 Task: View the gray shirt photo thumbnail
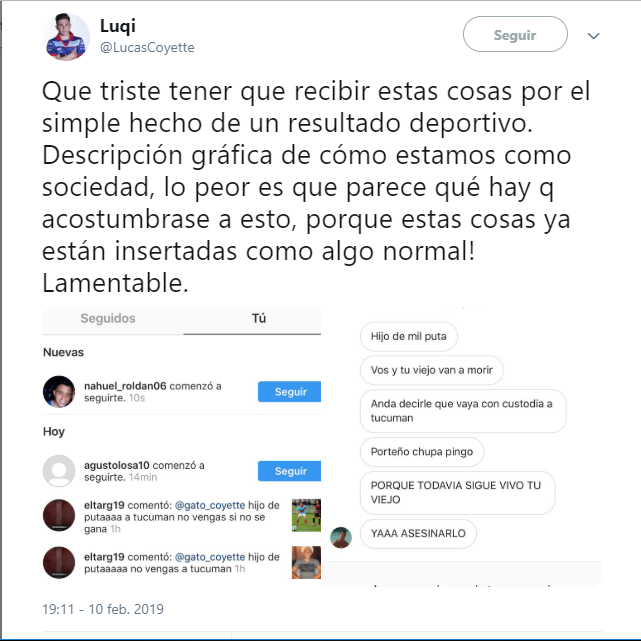coord(306,563)
